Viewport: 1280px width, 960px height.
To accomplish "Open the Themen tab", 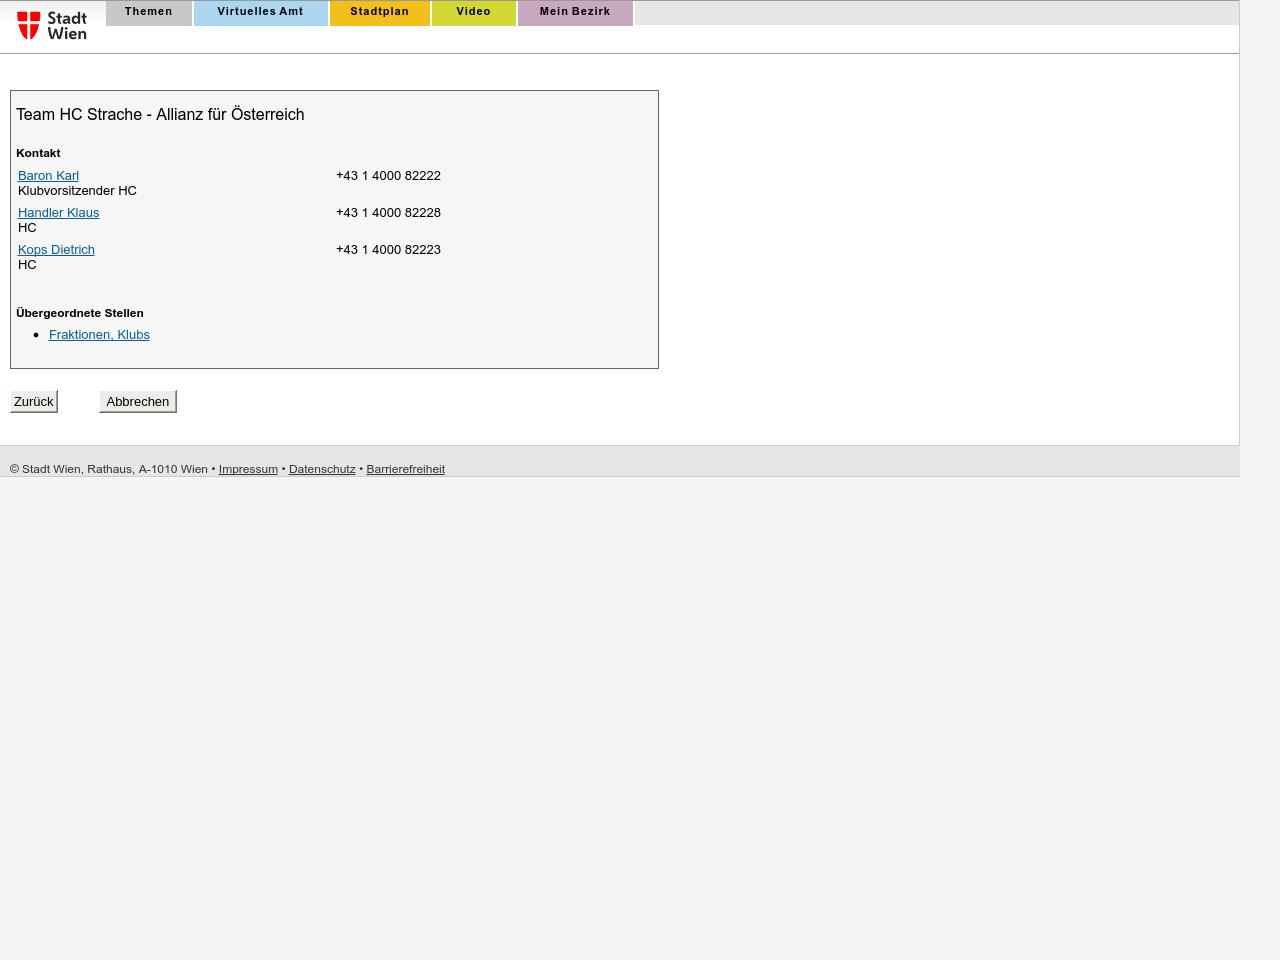I will [x=149, y=12].
